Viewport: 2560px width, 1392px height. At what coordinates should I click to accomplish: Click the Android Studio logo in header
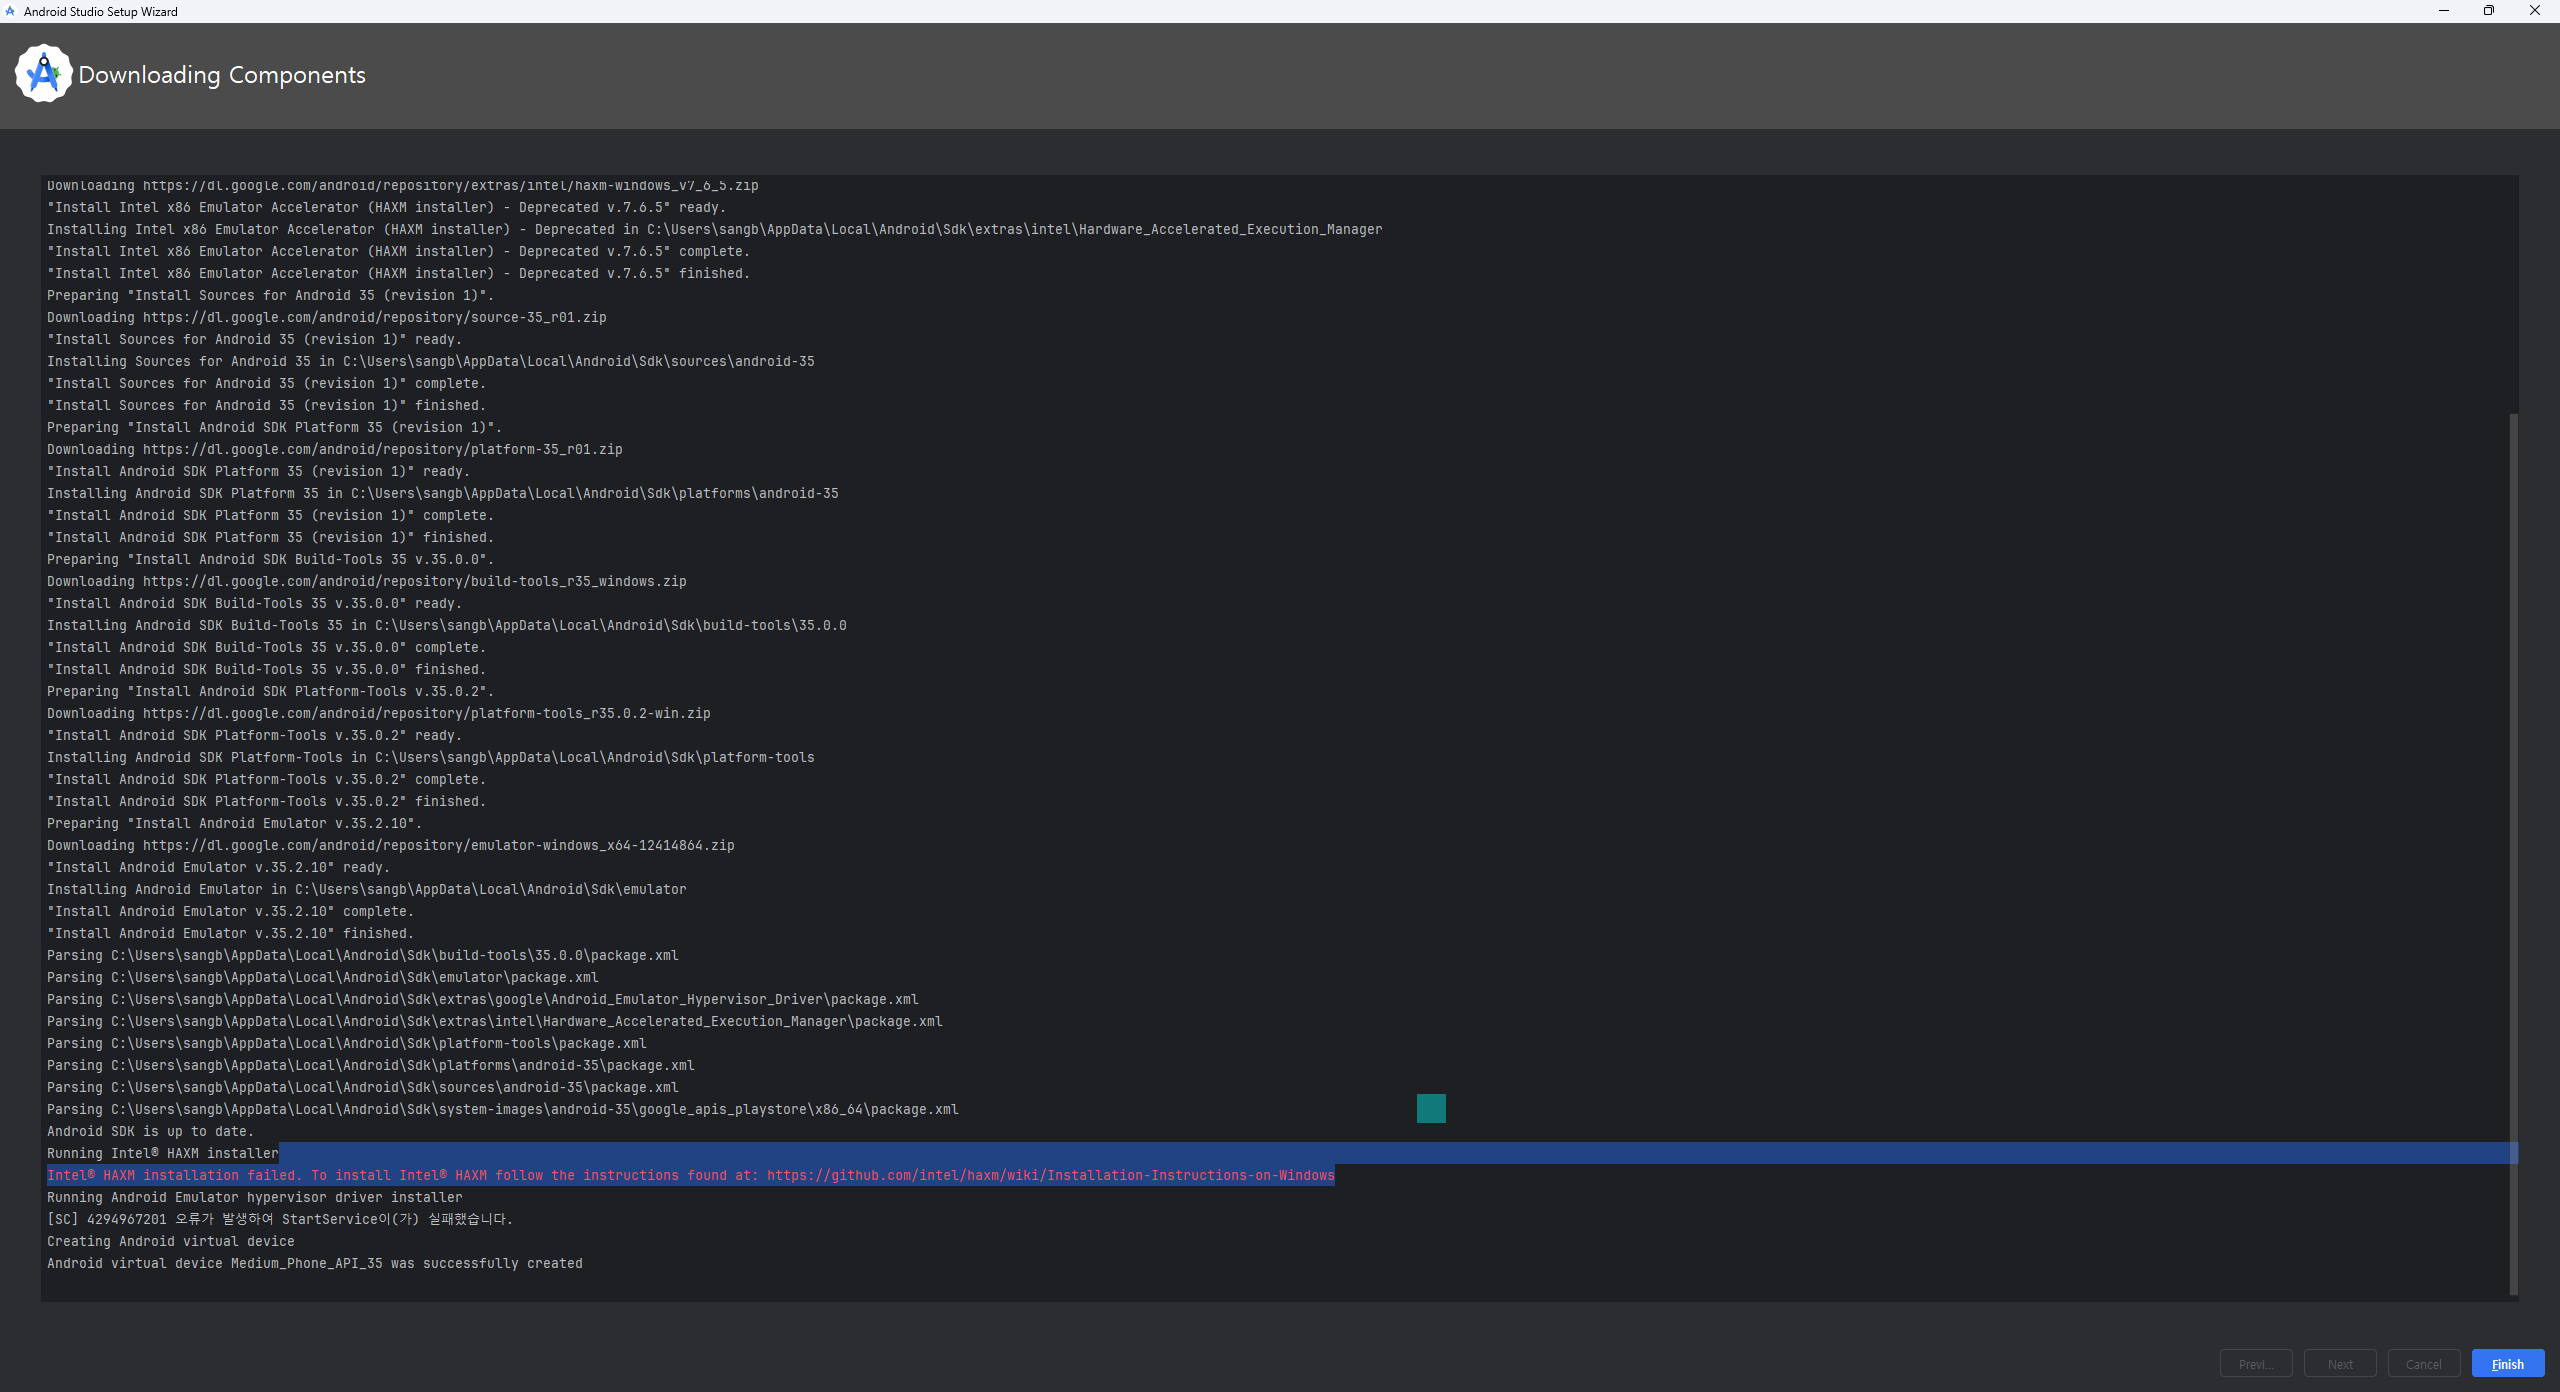43,73
